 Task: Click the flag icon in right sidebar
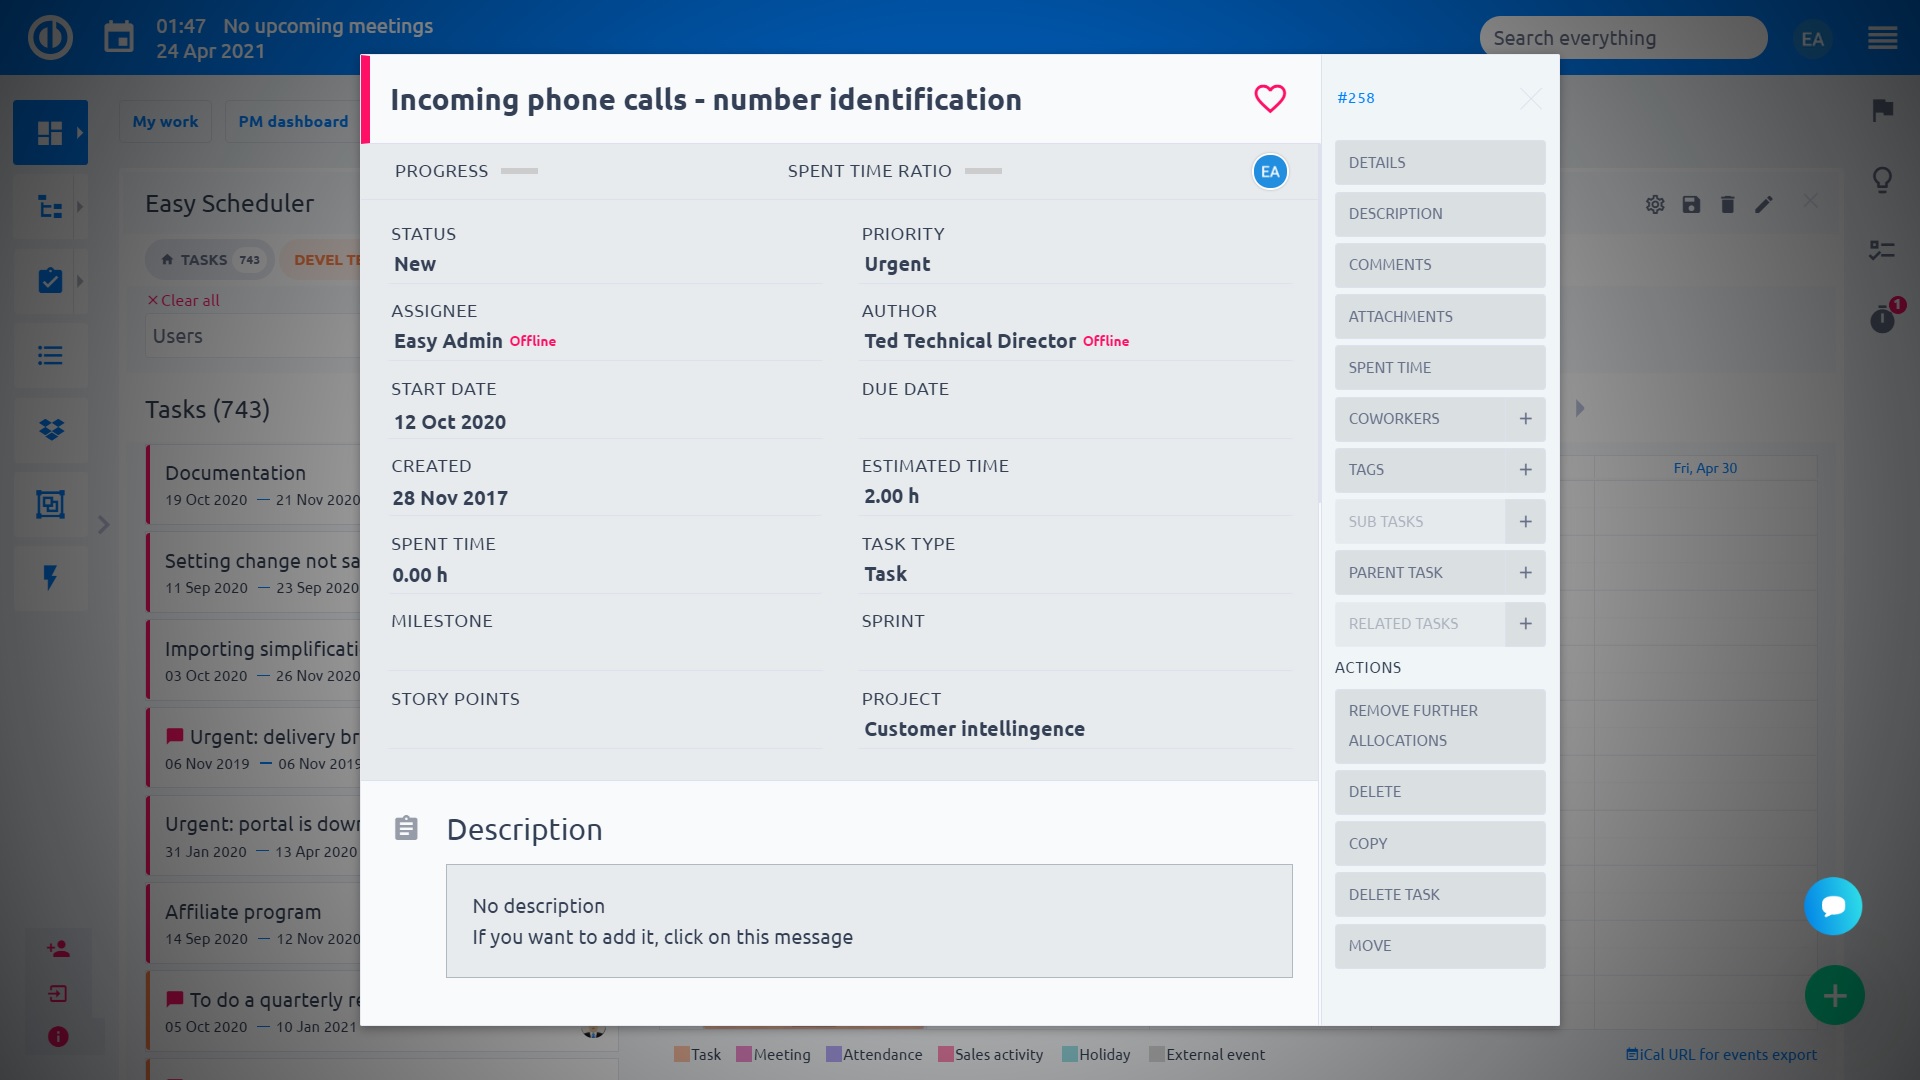[1882, 110]
